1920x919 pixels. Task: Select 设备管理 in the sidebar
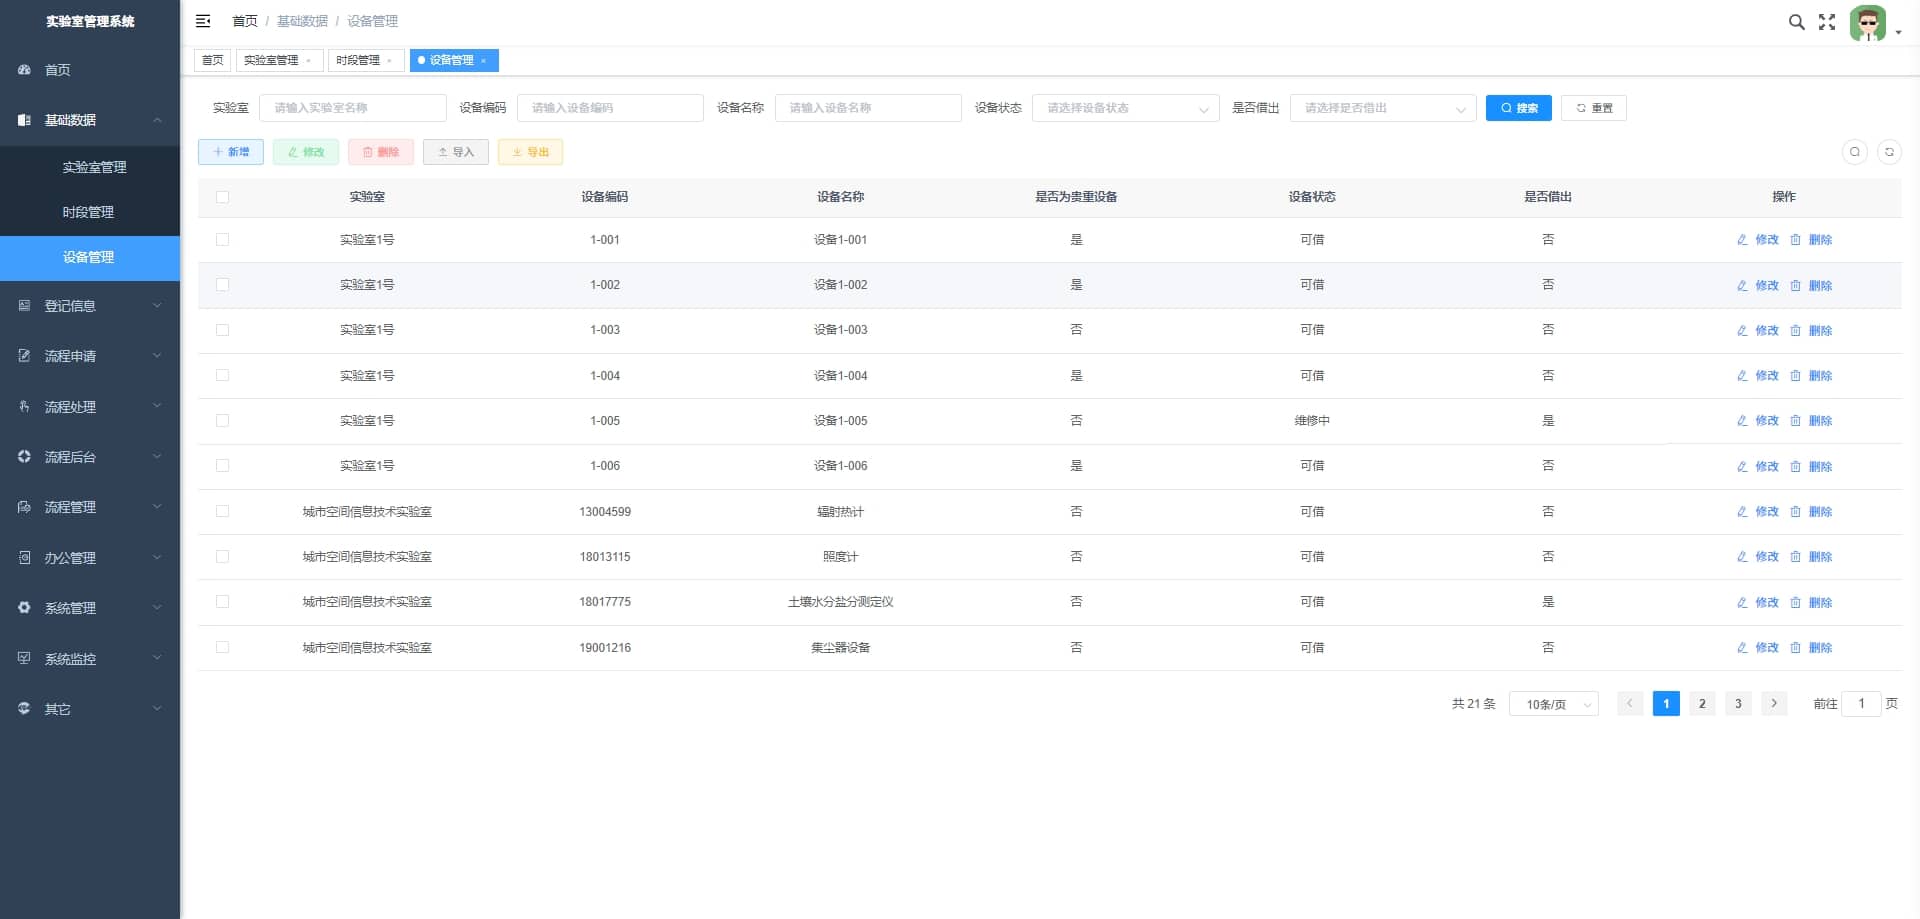coord(90,258)
